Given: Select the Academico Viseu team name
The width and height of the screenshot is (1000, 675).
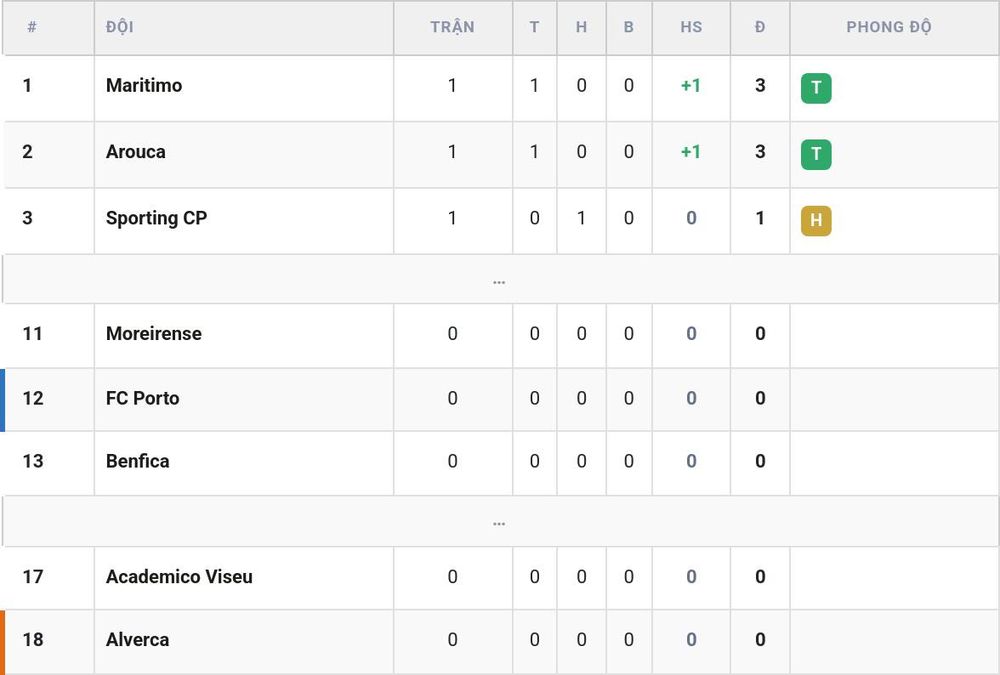Looking at the screenshot, I should point(179,577).
